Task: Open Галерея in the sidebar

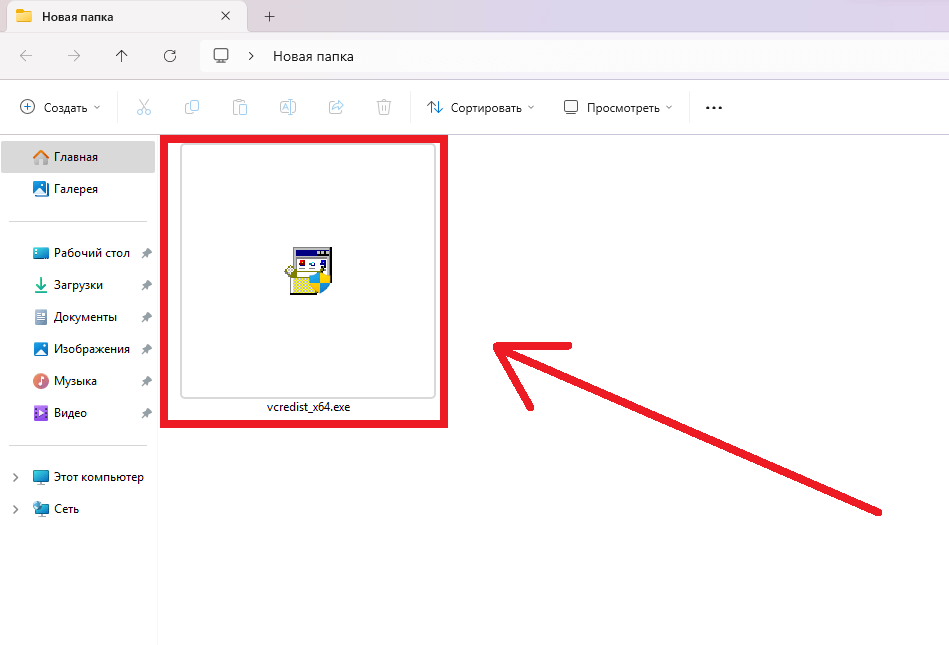Action: [78, 189]
